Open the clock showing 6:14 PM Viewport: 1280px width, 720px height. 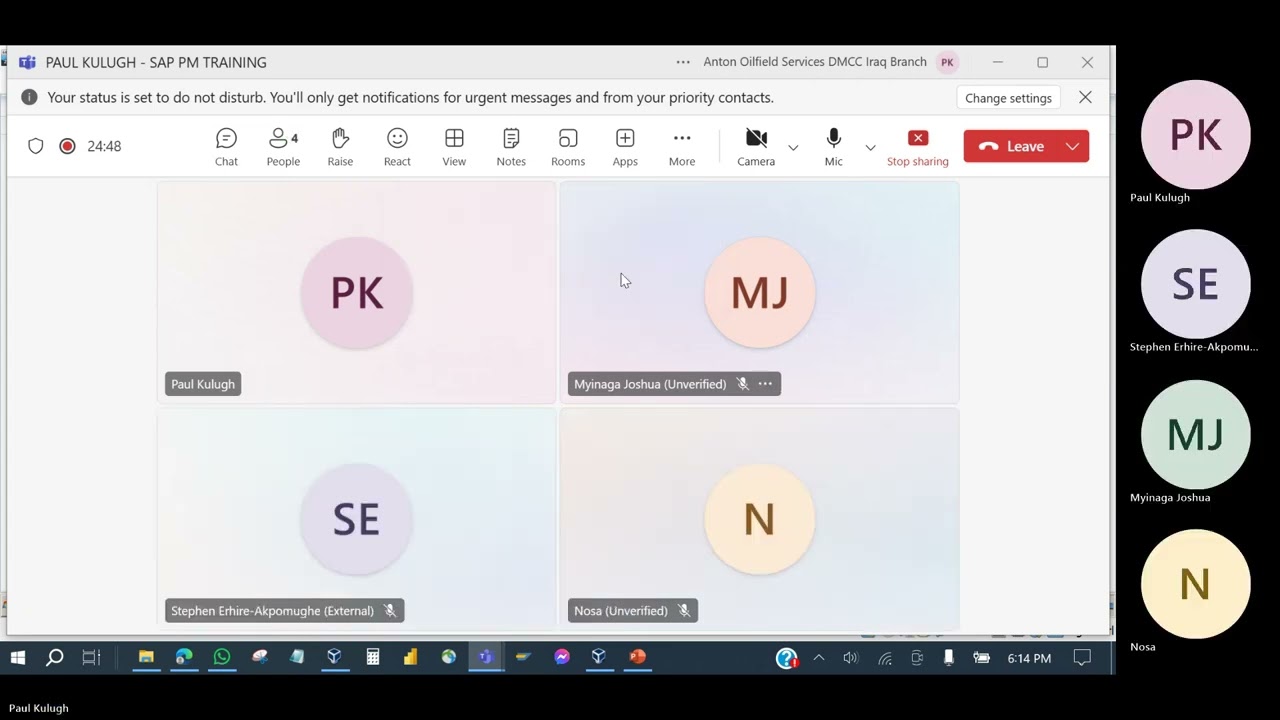coord(1029,658)
